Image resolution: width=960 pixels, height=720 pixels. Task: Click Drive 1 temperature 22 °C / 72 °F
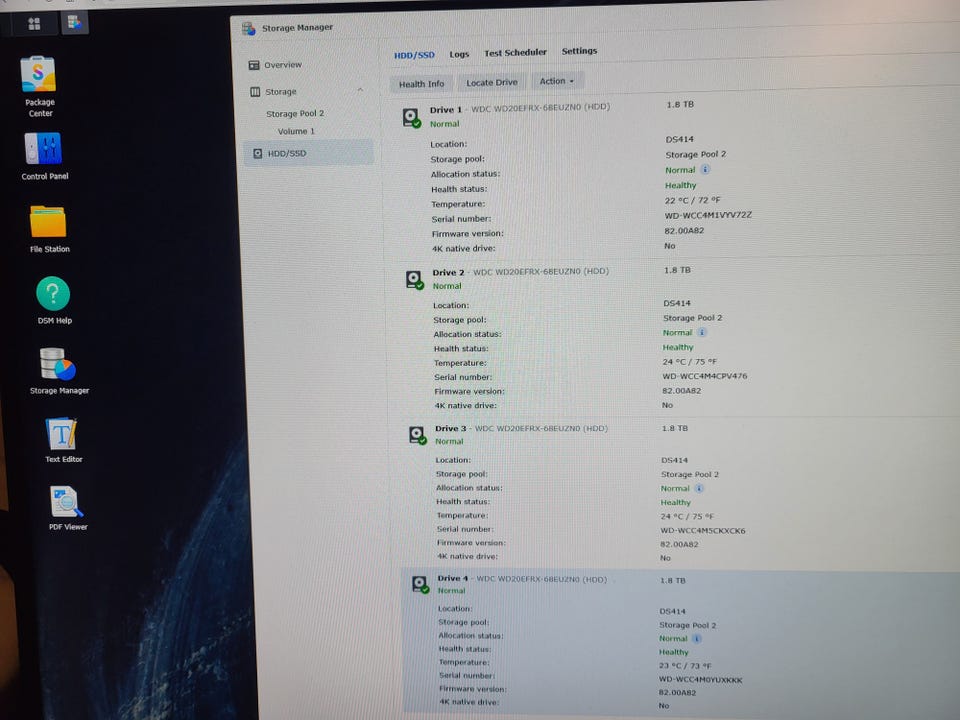[692, 200]
